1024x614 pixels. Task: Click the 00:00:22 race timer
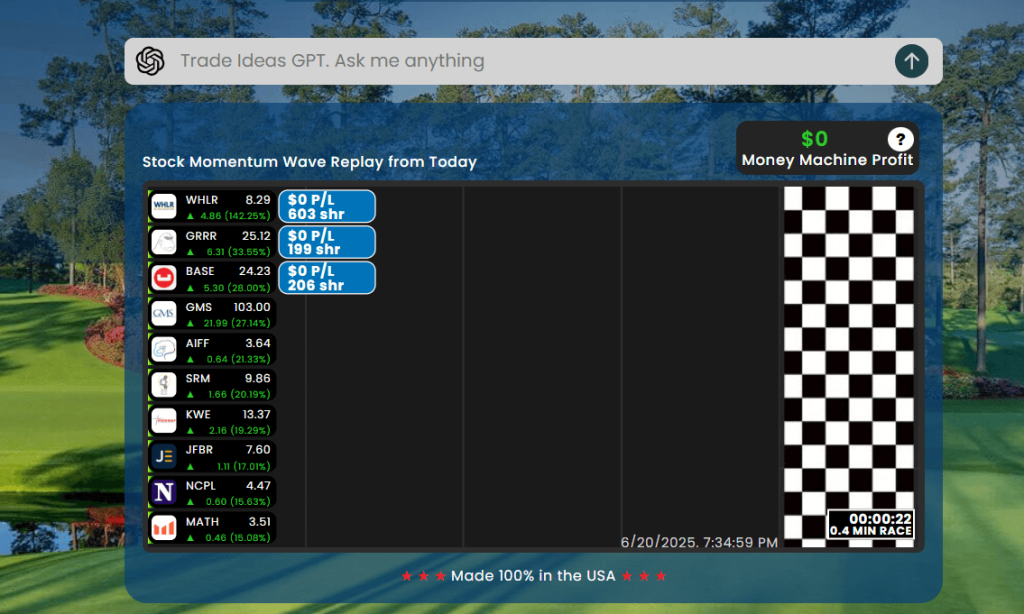click(880, 519)
